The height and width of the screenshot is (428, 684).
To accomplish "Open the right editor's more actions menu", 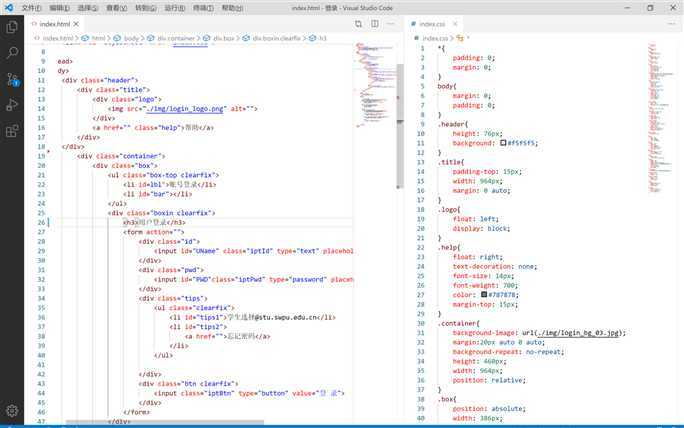I will [672, 24].
